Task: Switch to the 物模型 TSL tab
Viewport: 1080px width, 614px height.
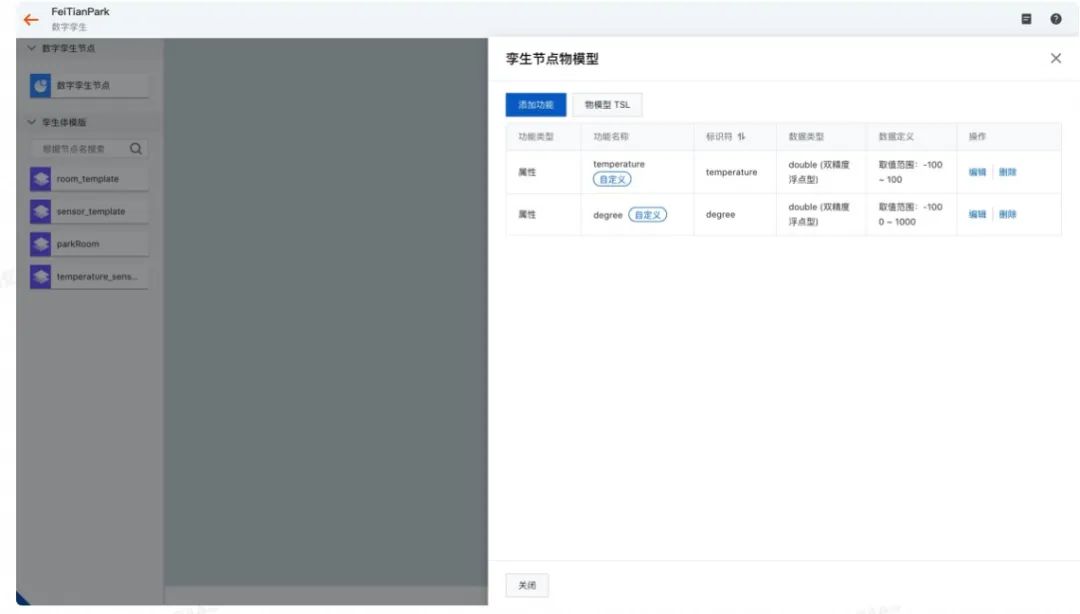Action: click(x=607, y=104)
